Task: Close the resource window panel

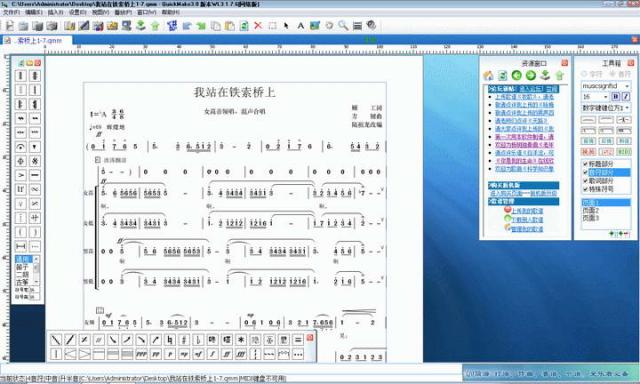Action: pyautogui.click(x=564, y=63)
